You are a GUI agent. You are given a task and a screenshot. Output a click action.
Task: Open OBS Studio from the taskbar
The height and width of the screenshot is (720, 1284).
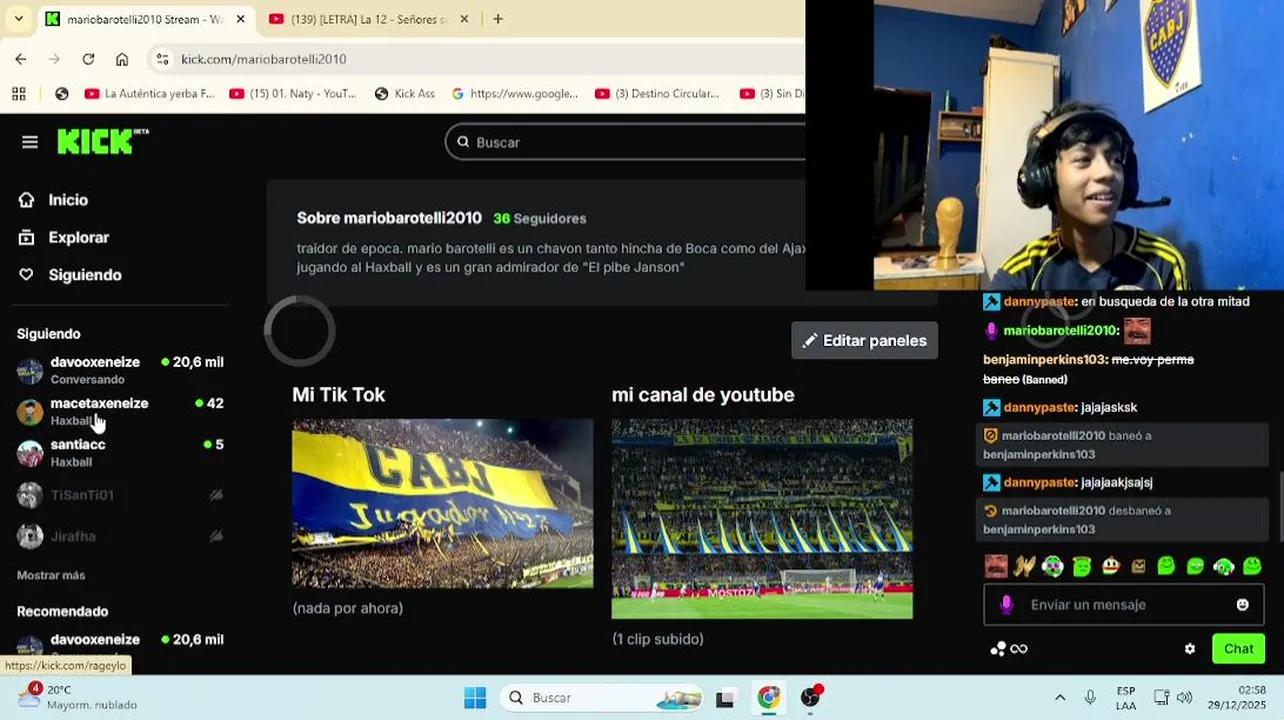click(811, 697)
